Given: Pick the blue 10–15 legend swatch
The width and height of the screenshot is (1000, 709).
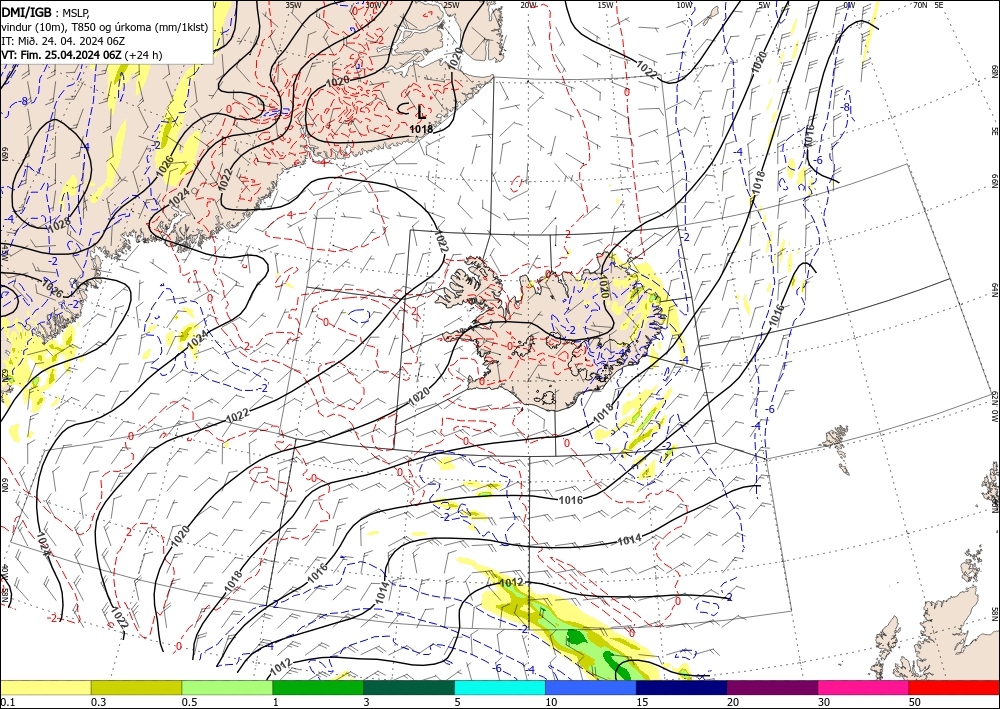Looking at the screenshot, I should coord(591,687).
